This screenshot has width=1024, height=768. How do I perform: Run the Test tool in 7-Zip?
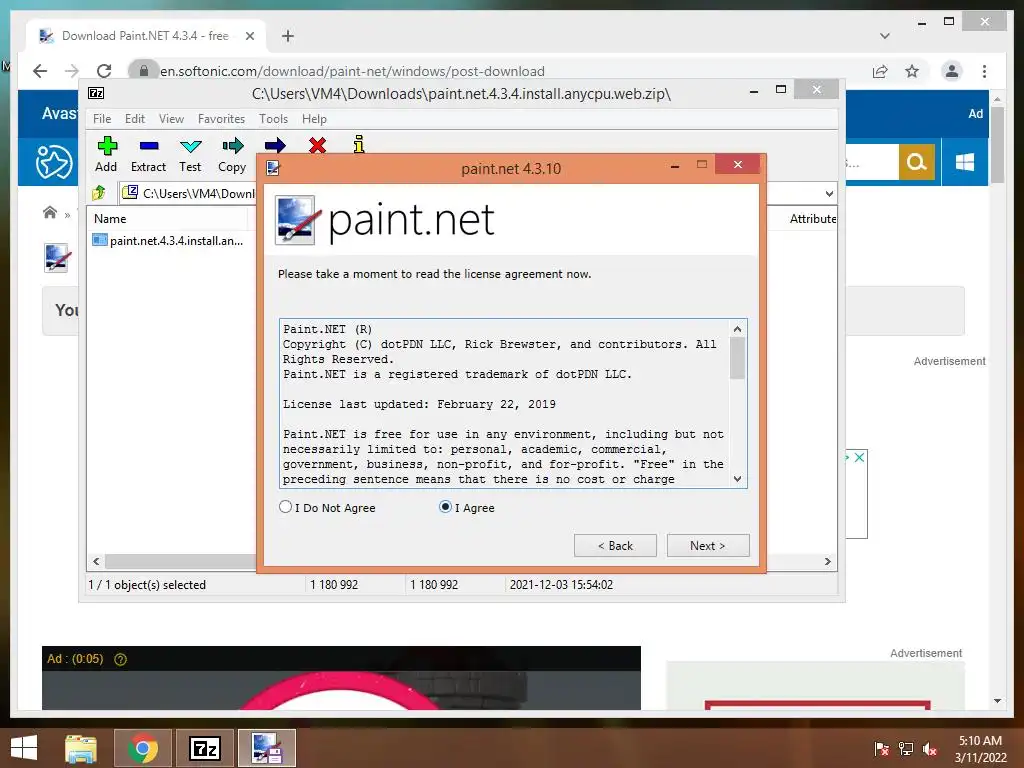click(x=190, y=154)
